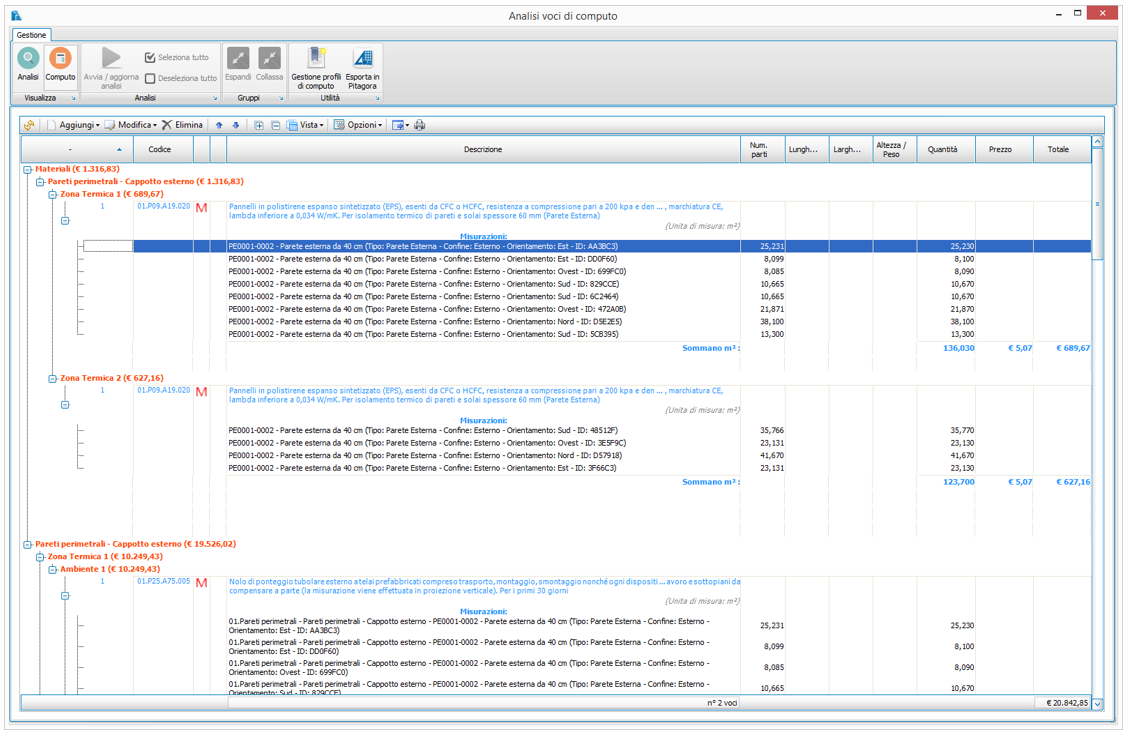Image resolution: width=1127 pixels, height=732 pixels.
Task: Switch to the Computo view
Action: click(x=60, y=59)
